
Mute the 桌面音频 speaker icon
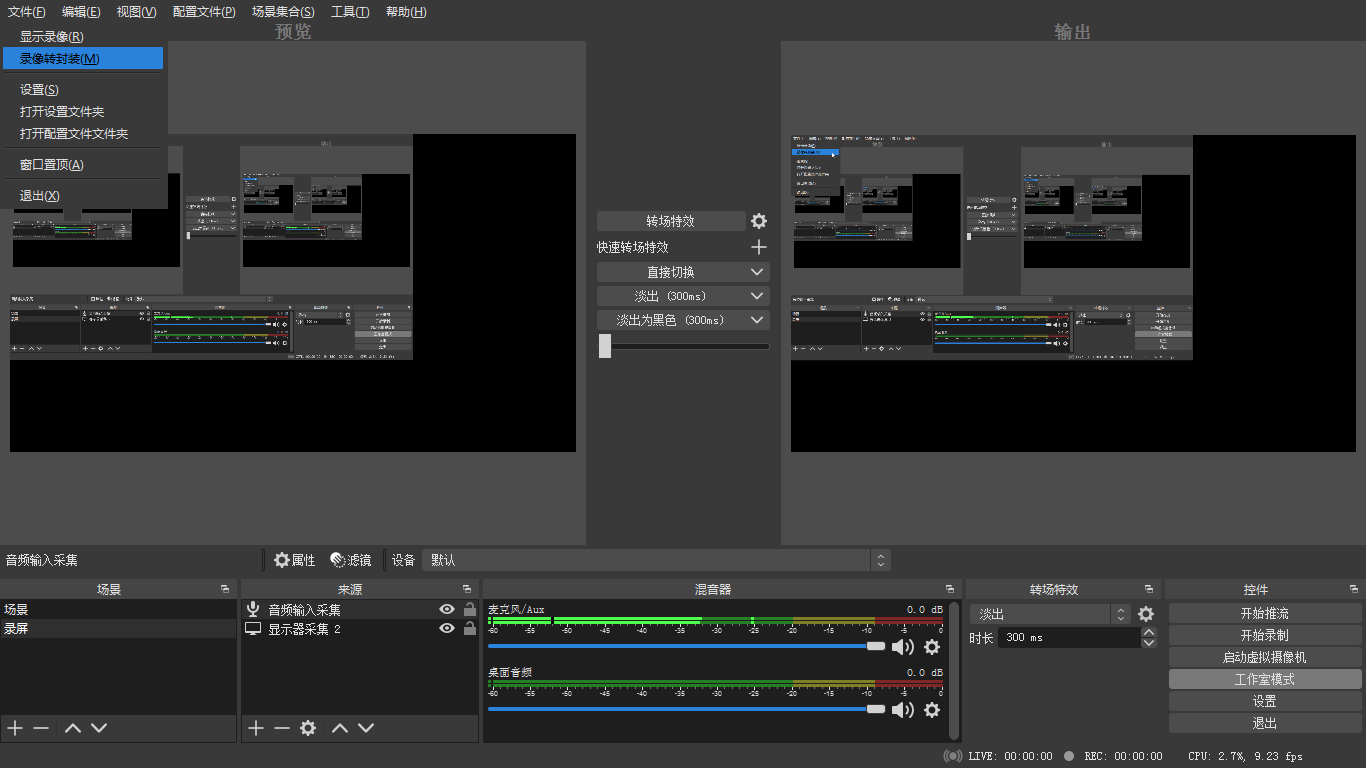click(x=903, y=710)
